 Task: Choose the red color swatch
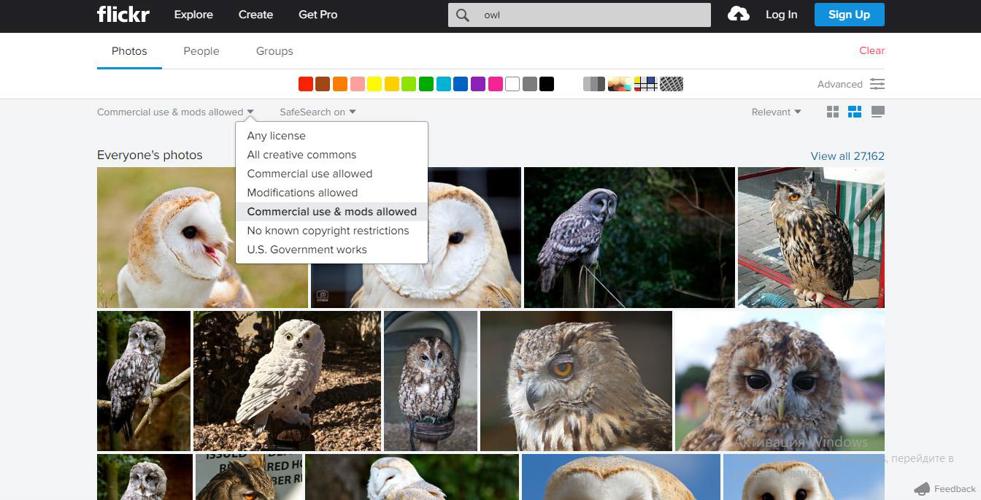pos(306,84)
